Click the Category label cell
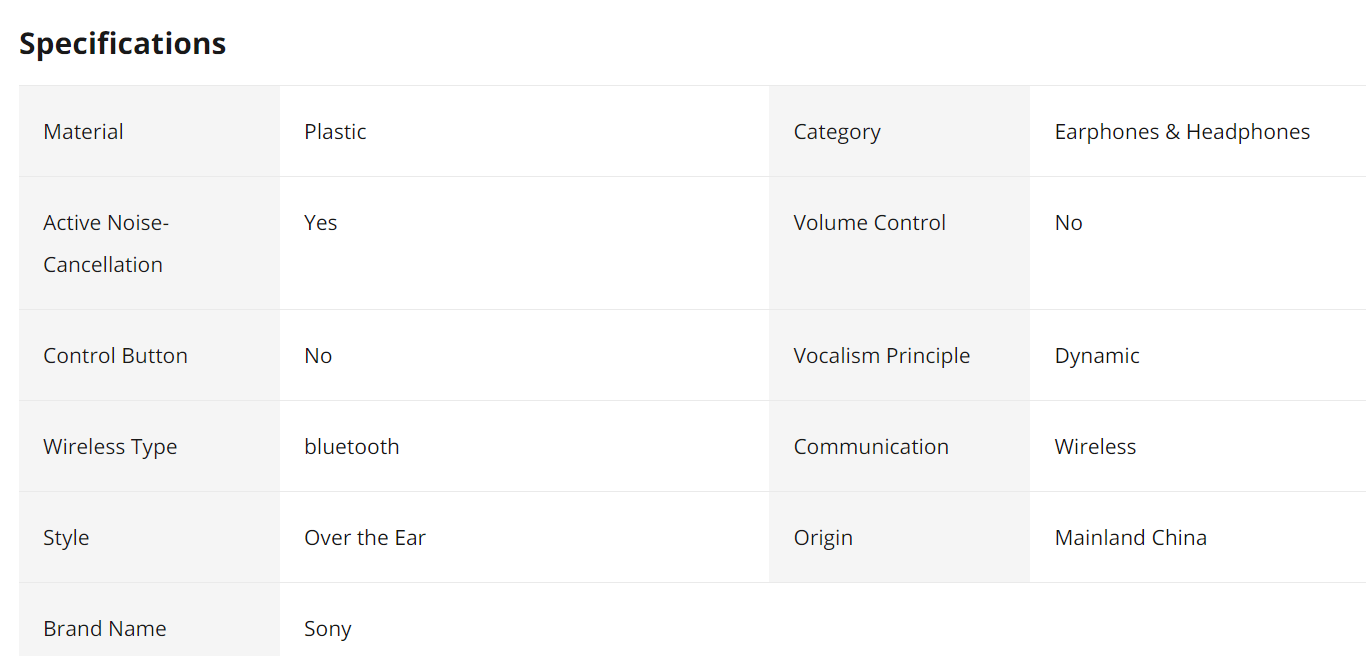Screen dimensions: 1366x656 [899, 131]
